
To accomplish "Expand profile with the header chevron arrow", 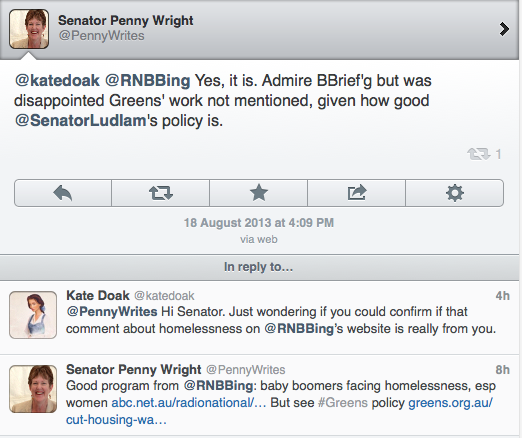I will (504, 29).
